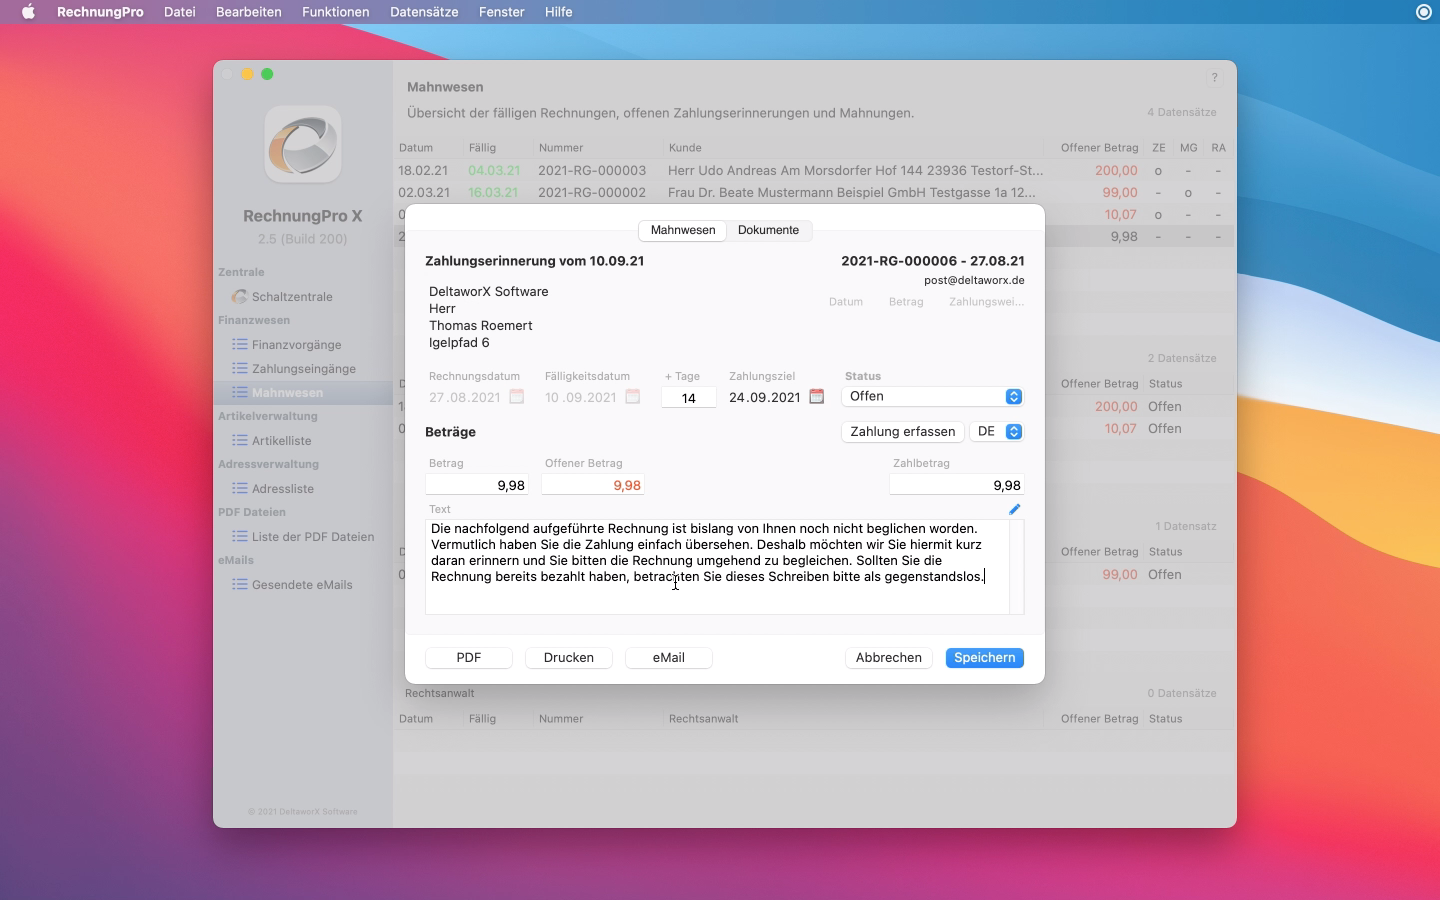The width and height of the screenshot is (1440, 900).
Task: Expand the Status dropdown showing Offen
Action: tap(933, 397)
